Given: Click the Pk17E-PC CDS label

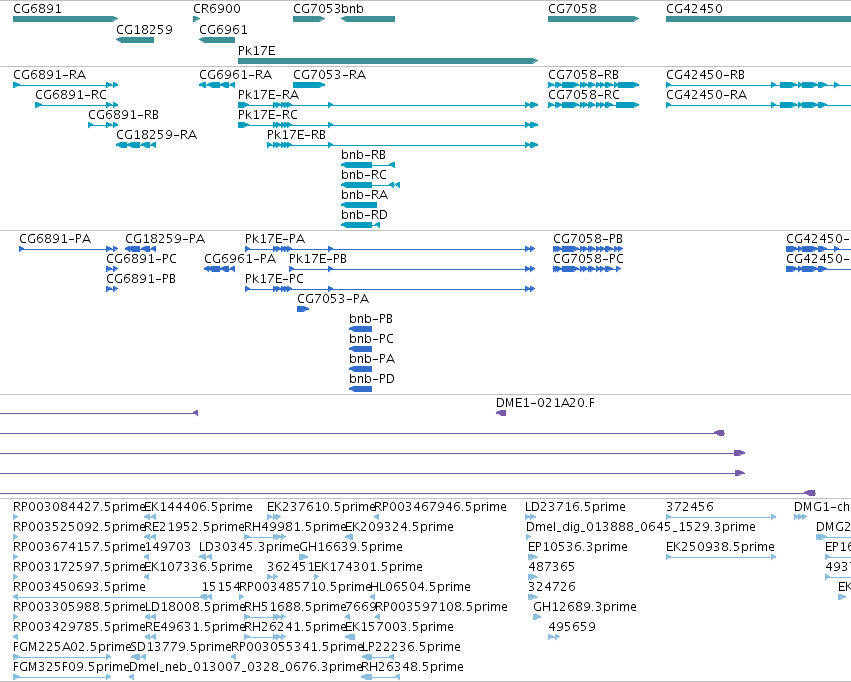Looking at the screenshot, I should pyautogui.click(x=274, y=279).
